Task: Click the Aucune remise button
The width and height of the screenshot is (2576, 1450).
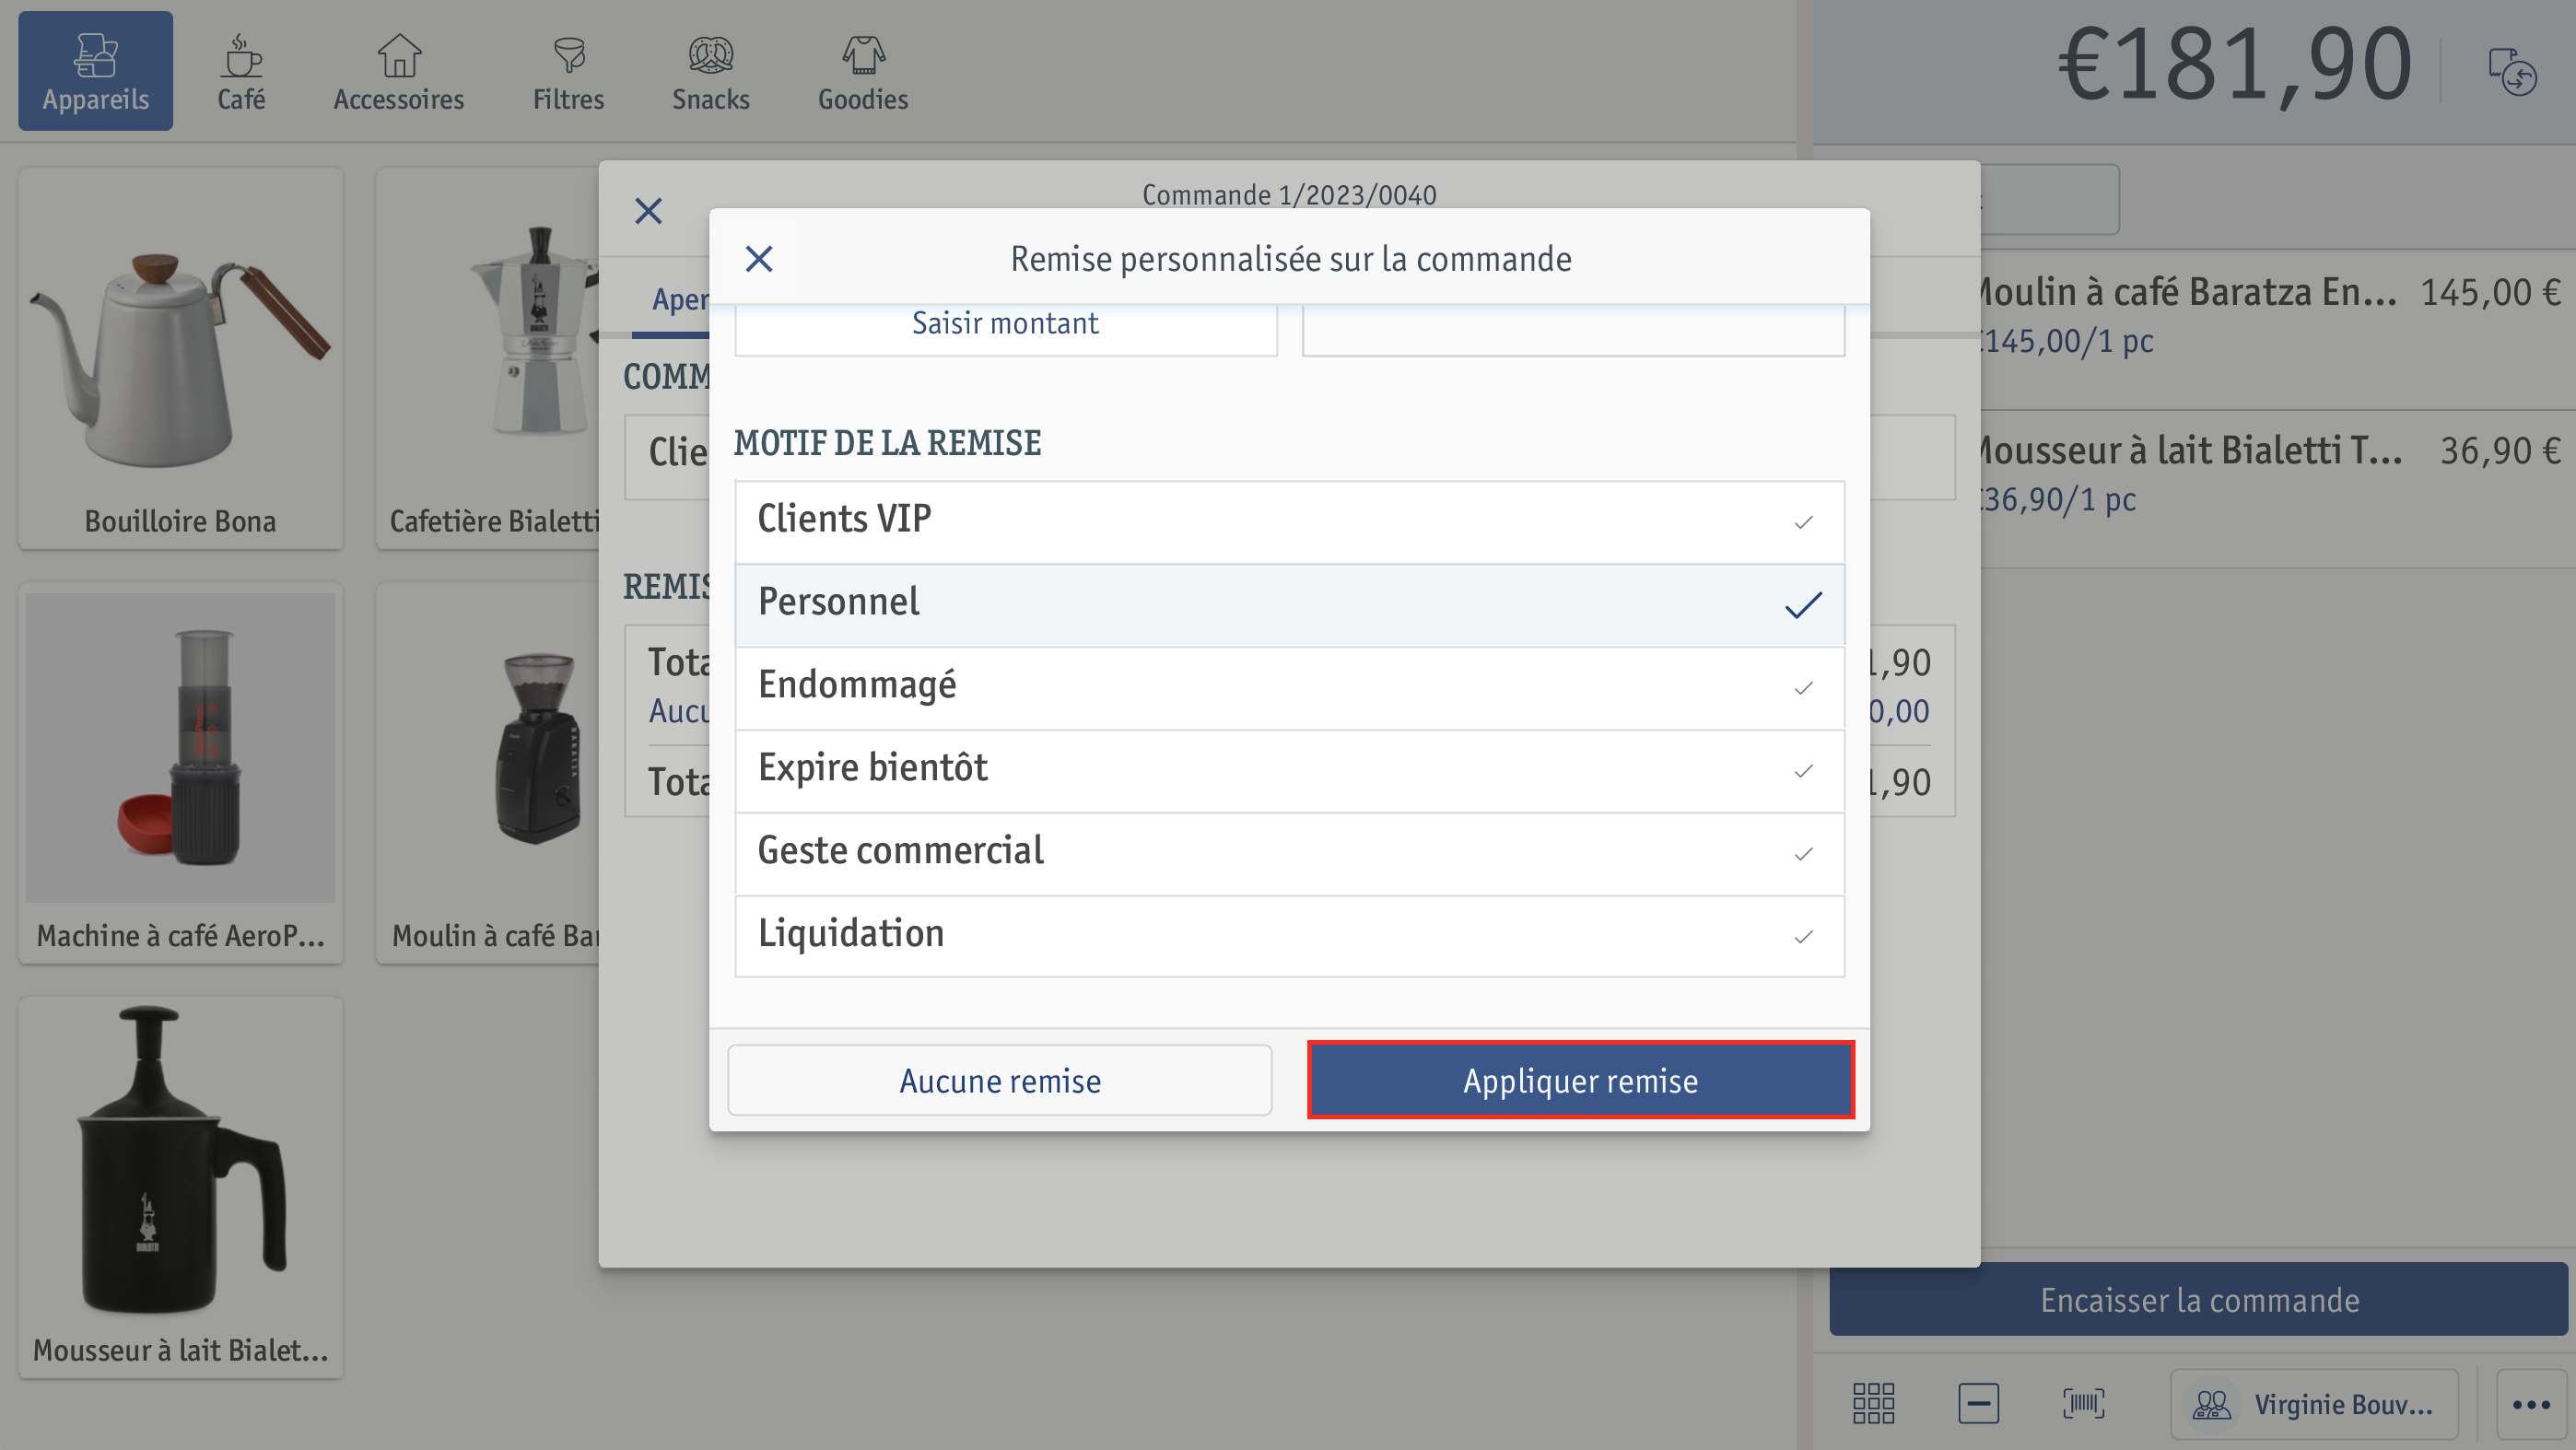Action: coord(999,1080)
